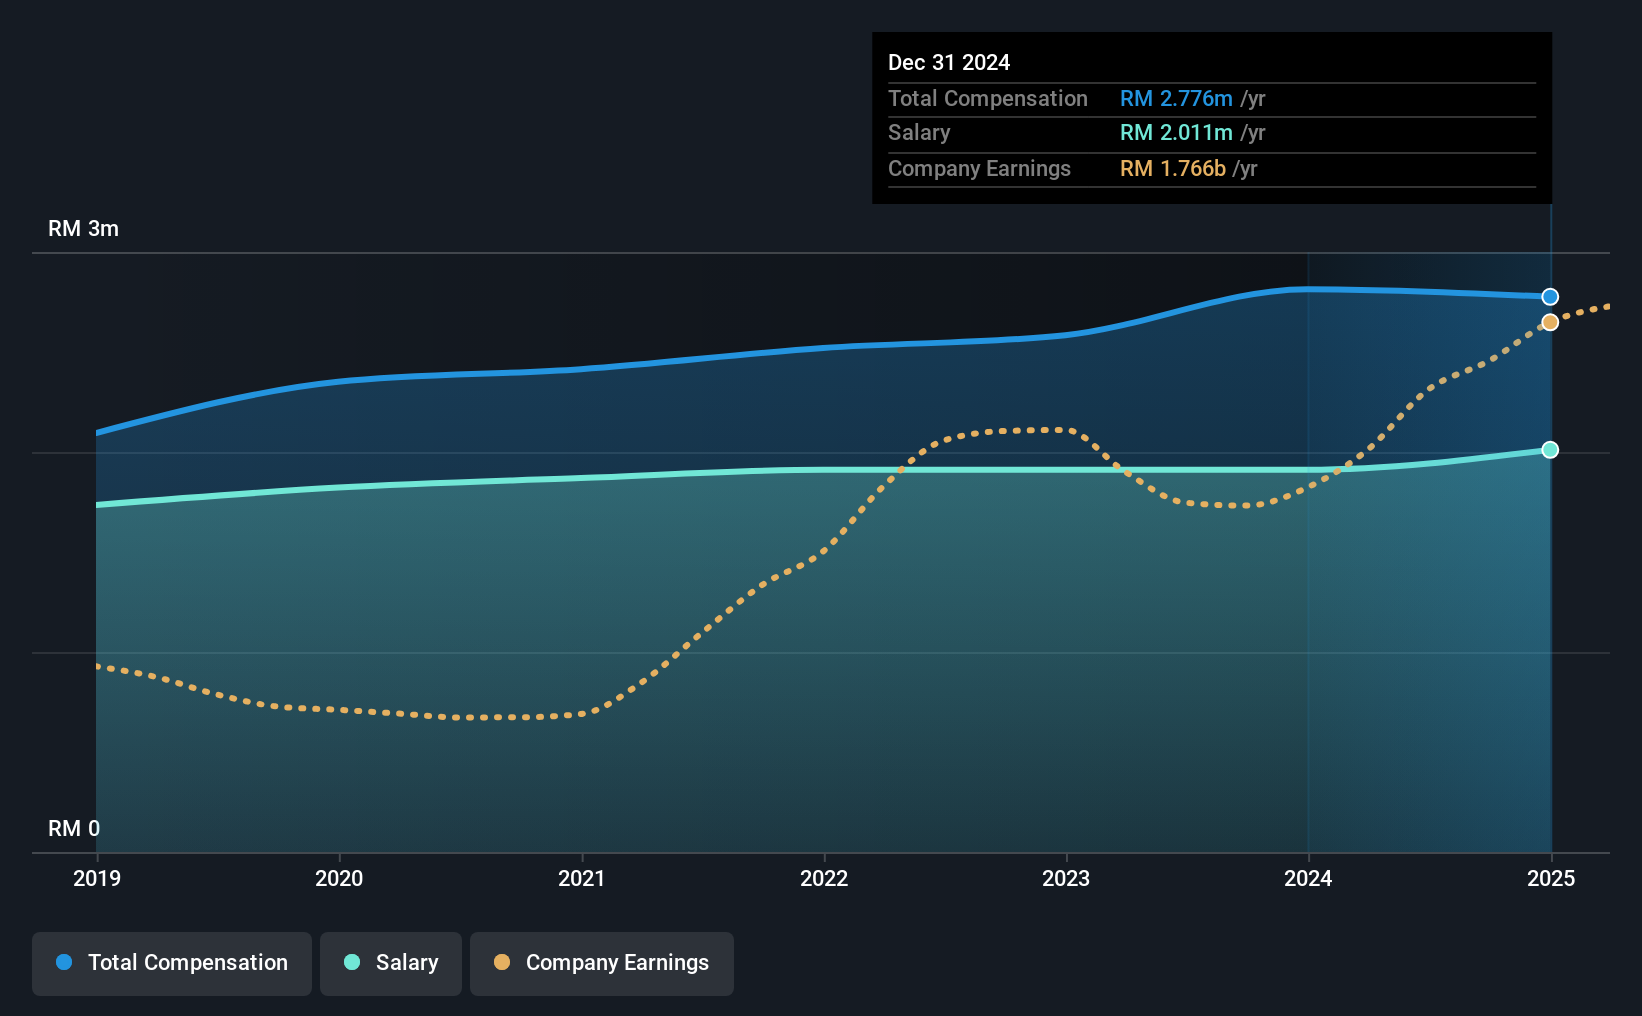Click the orange dot in Company Earnings legend
The height and width of the screenshot is (1016, 1642).
(502, 962)
